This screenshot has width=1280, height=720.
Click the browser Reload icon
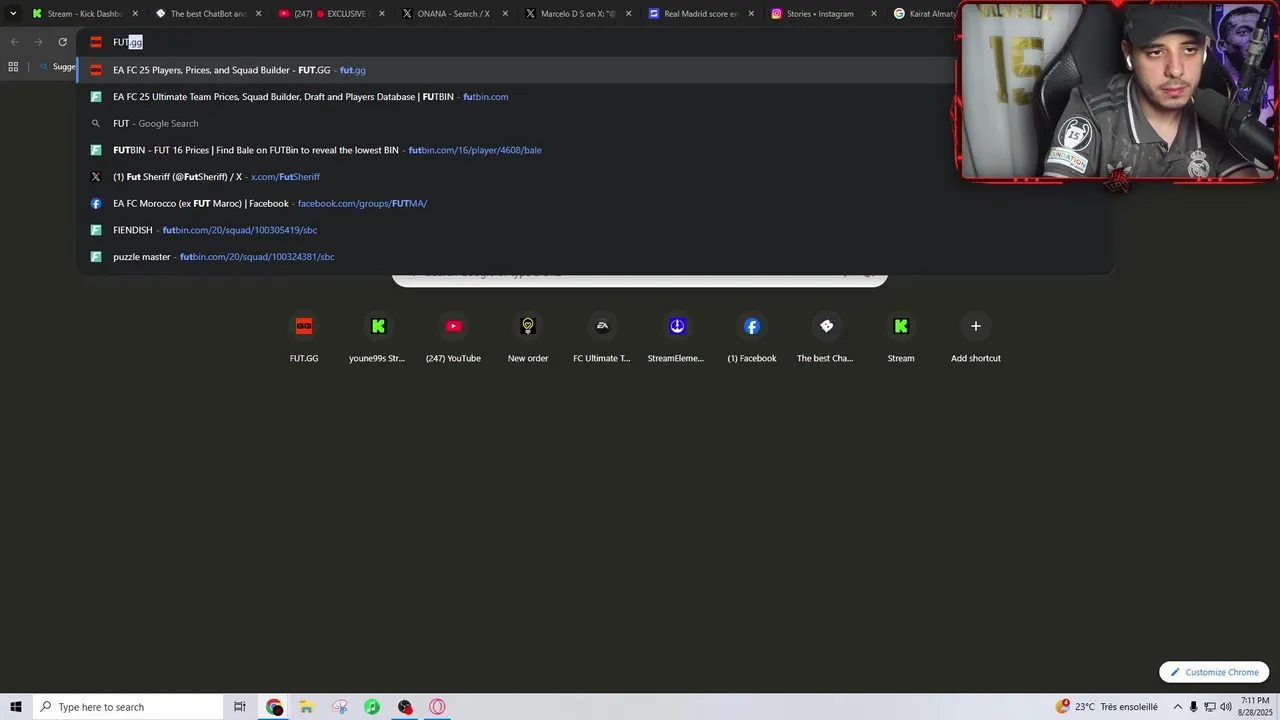coord(62,42)
